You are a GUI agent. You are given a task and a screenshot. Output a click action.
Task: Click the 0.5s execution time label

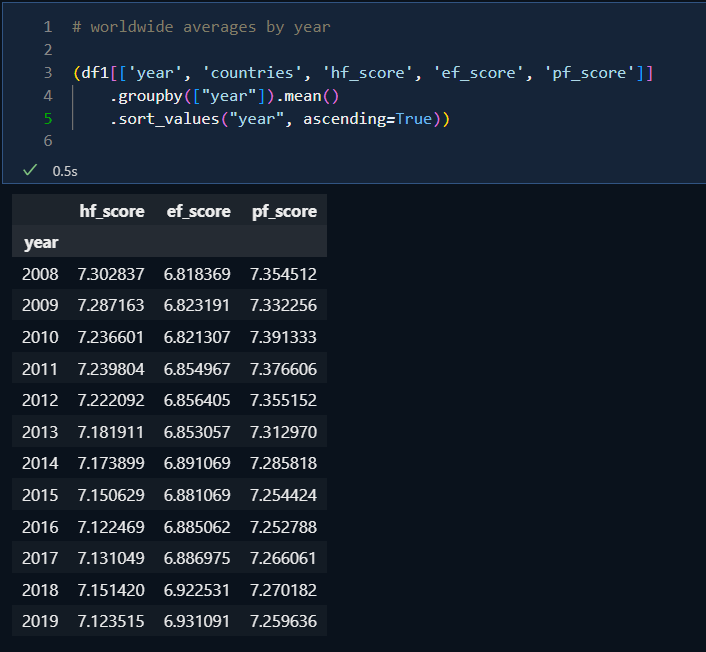(65, 171)
